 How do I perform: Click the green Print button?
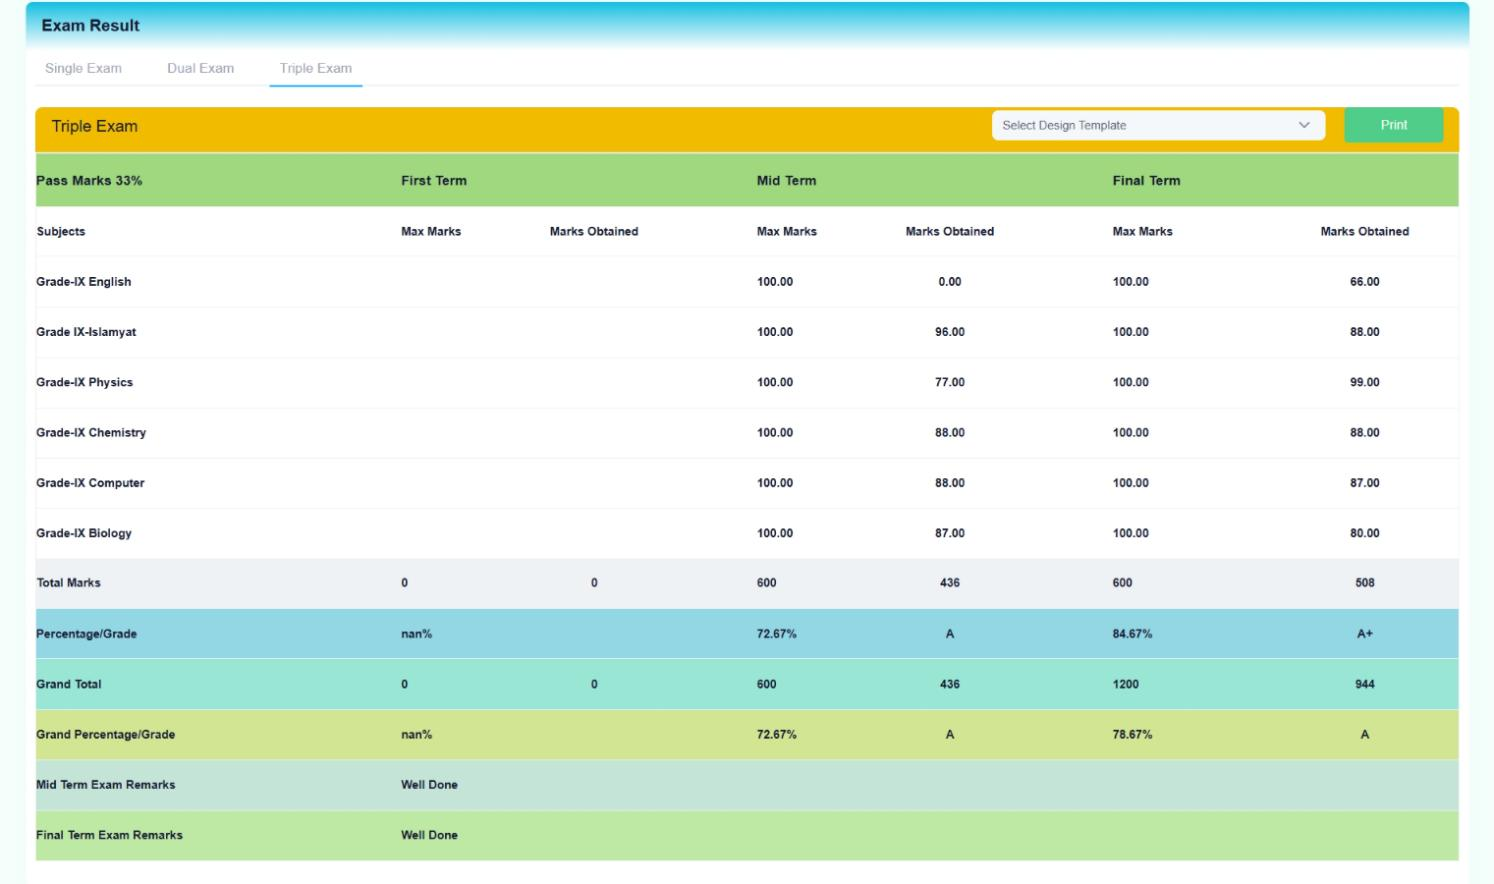point(1393,125)
